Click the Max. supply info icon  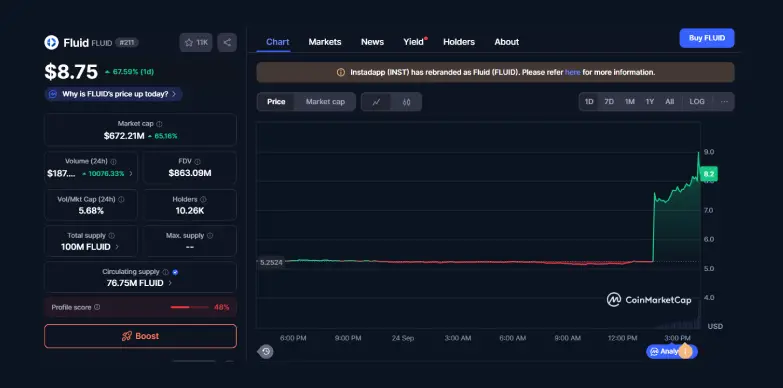click(210, 236)
